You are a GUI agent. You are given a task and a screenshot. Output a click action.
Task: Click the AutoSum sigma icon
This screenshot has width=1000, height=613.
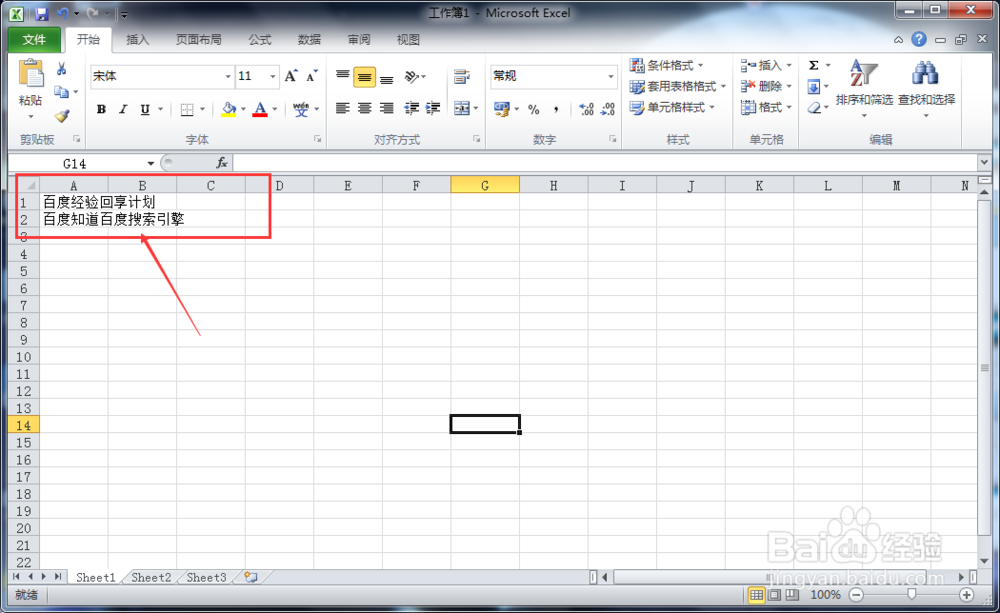[x=814, y=65]
